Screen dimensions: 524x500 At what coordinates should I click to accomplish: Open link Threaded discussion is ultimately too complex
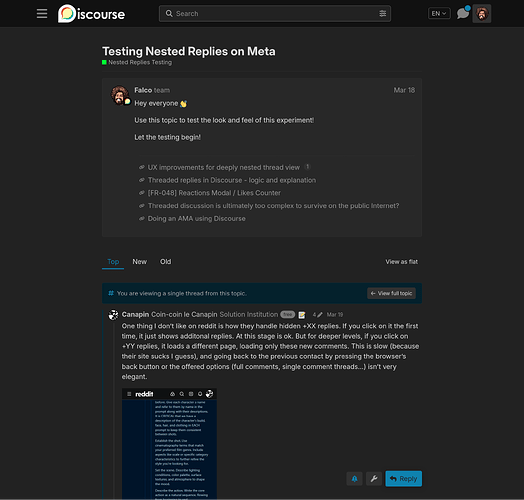coord(273,206)
